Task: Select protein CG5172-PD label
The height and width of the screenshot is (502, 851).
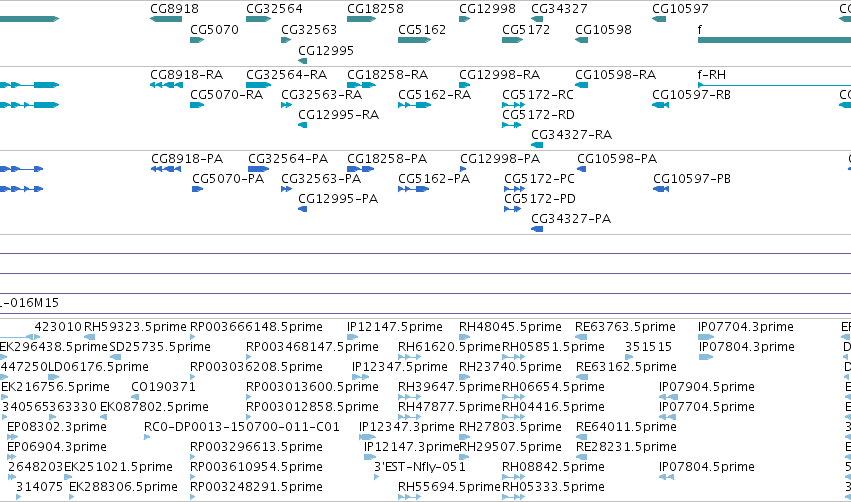Action: (x=539, y=199)
